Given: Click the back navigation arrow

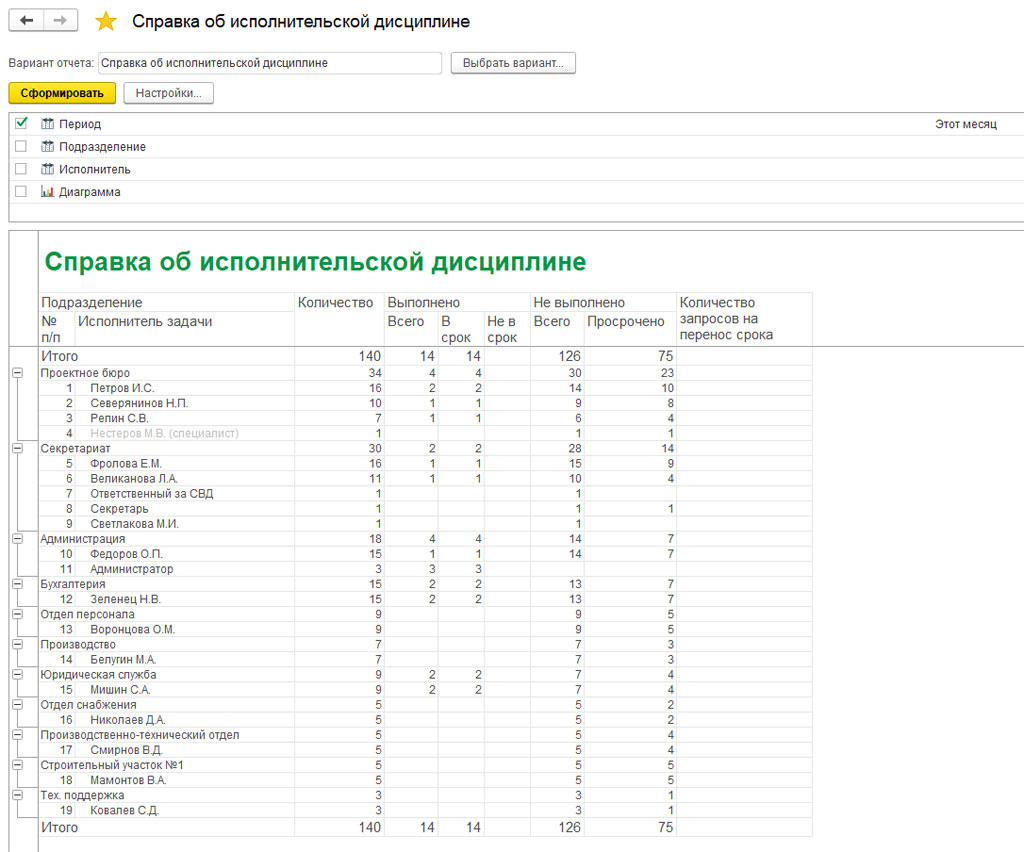Looking at the screenshot, I should pos(26,21).
